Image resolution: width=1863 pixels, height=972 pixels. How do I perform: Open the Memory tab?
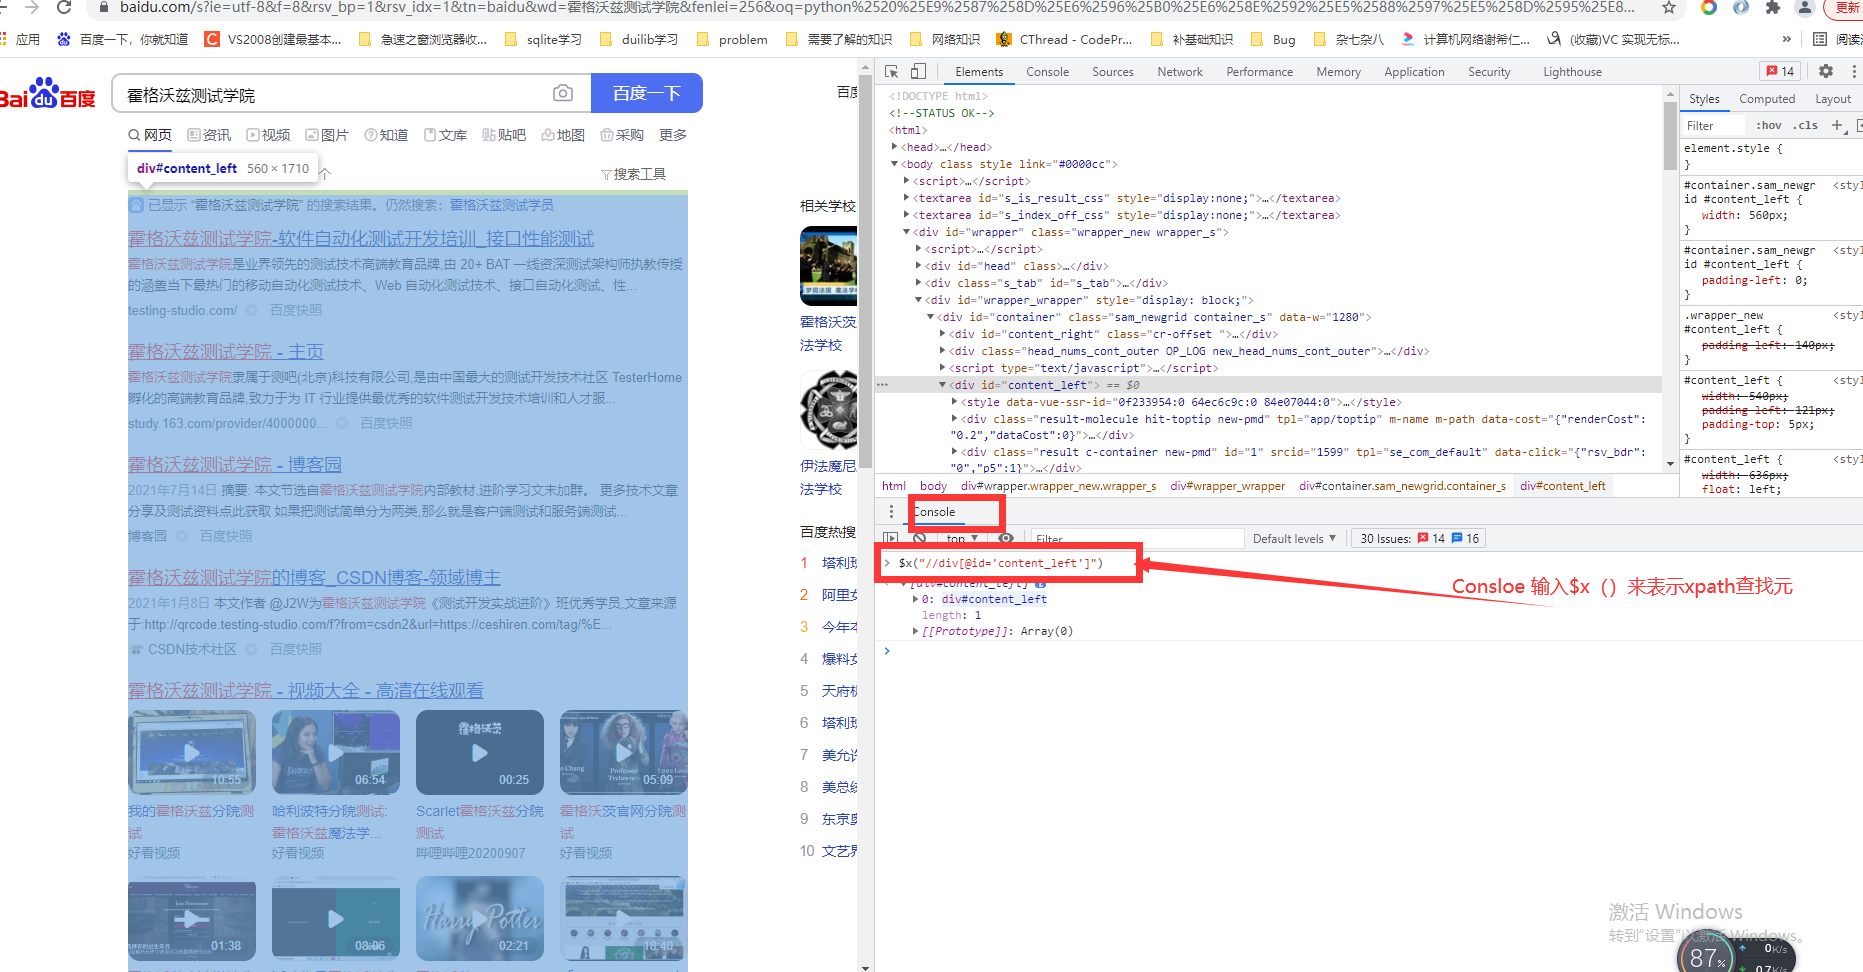pos(1339,72)
